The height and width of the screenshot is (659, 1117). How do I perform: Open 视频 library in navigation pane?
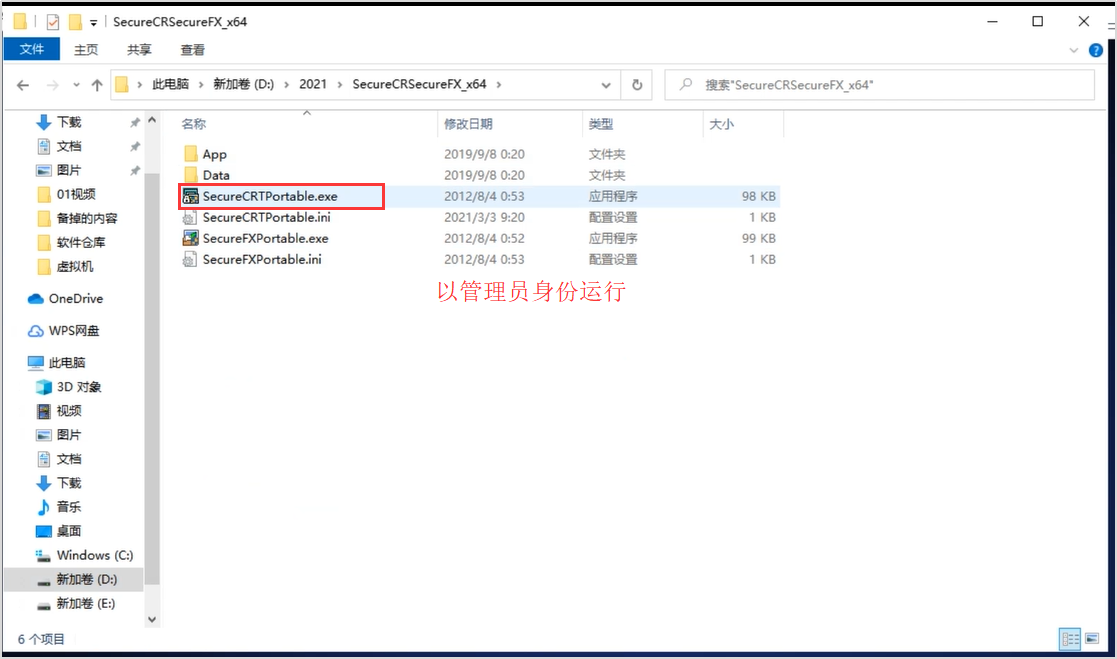click(68, 411)
